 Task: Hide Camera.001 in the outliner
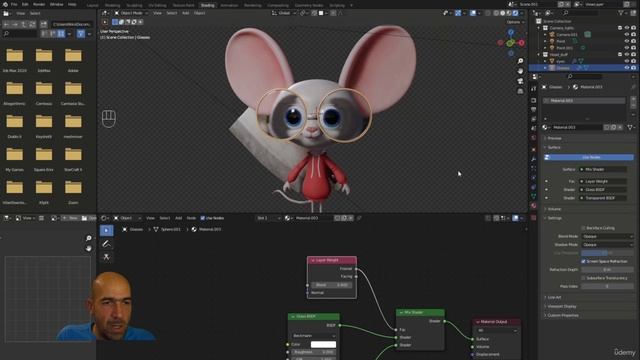point(627,35)
